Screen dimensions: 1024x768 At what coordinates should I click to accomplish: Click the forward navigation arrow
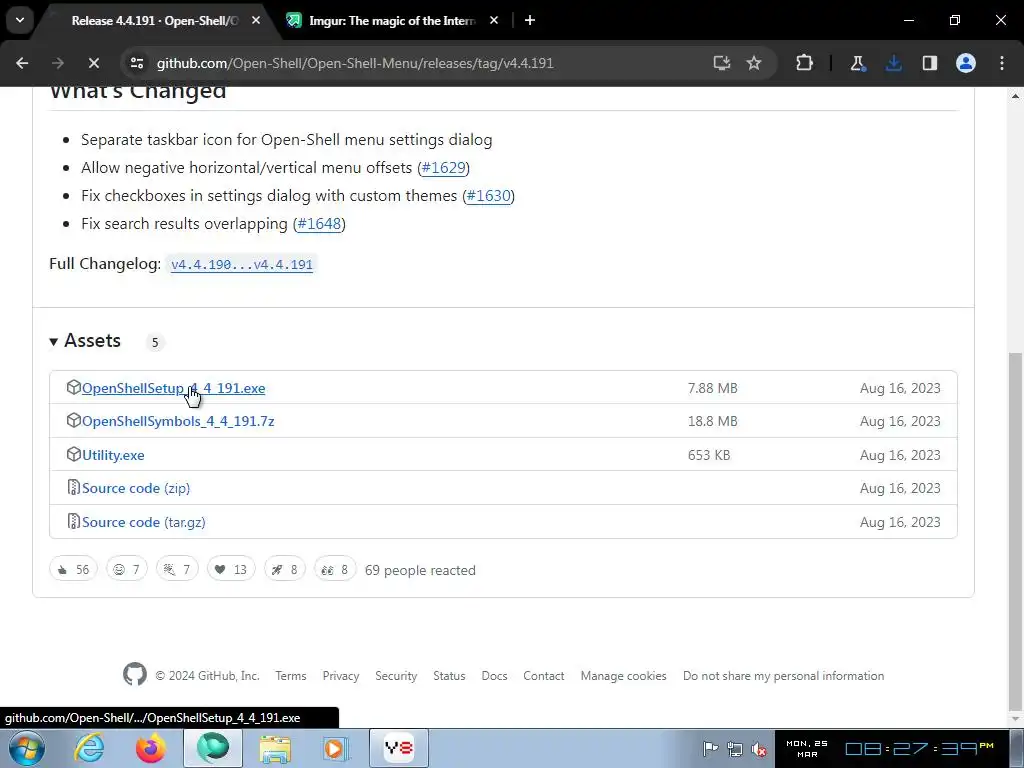click(x=58, y=63)
